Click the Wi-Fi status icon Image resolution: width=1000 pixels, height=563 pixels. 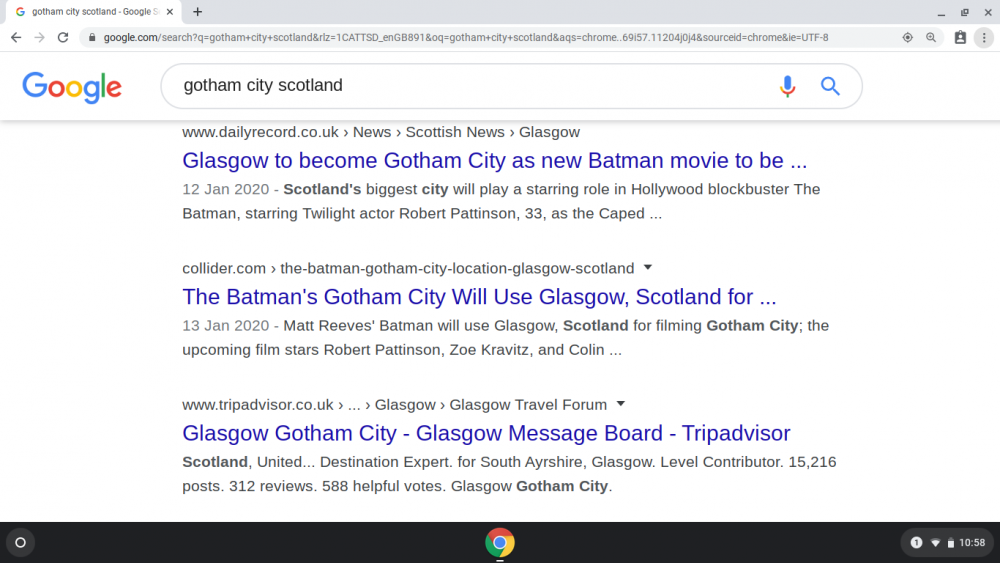pos(936,543)
